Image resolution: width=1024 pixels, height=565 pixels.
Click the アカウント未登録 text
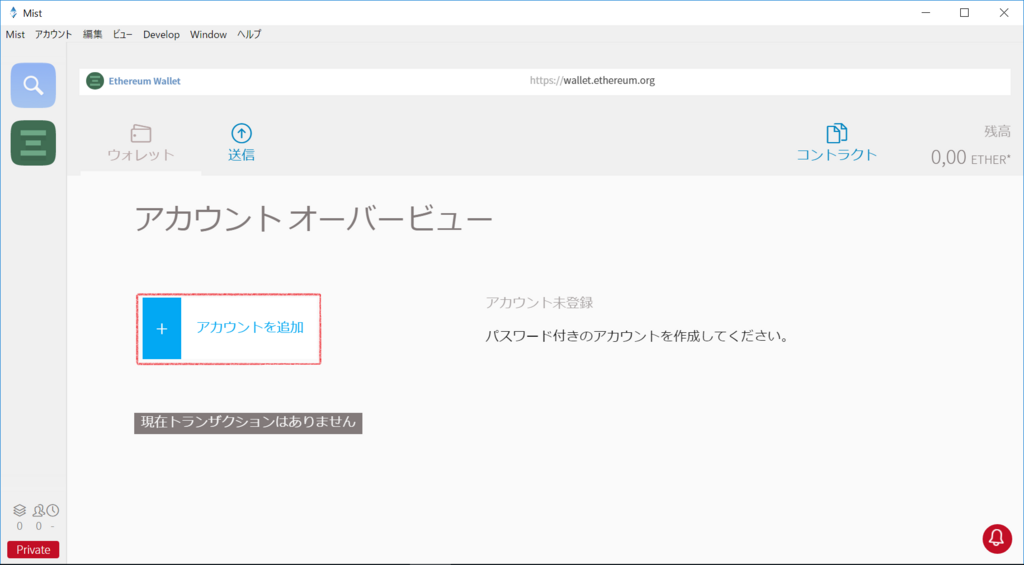point(539,303)
